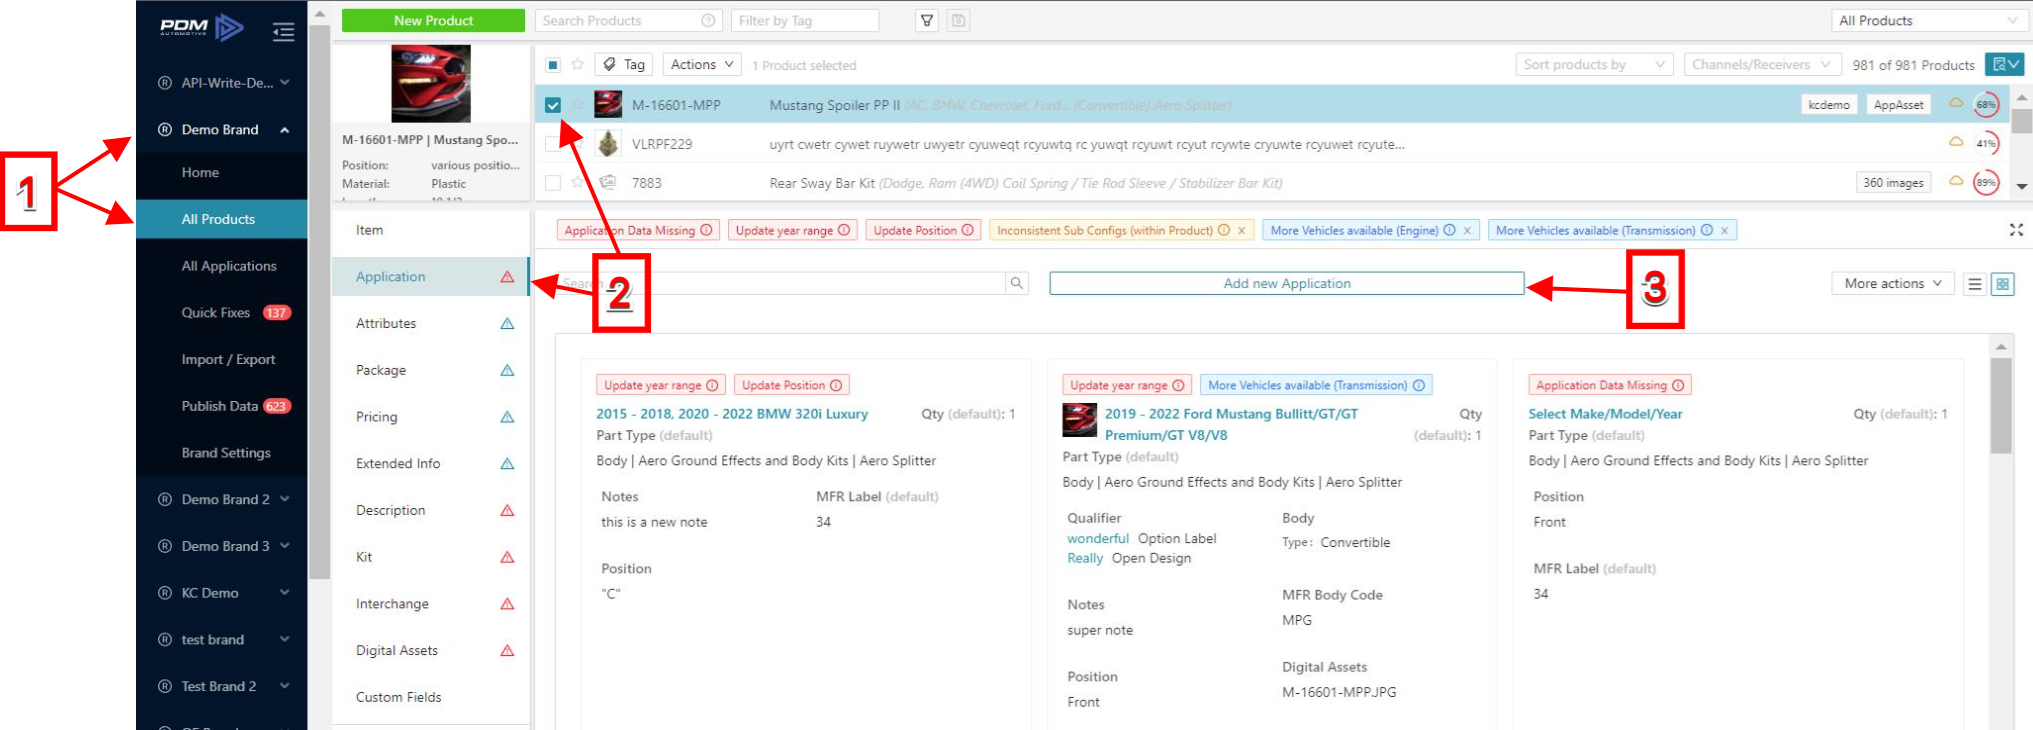Viewport: 2033px width, 730px height.
Task: Star the M-16601-MPP product row
Action: pos(578,104)
